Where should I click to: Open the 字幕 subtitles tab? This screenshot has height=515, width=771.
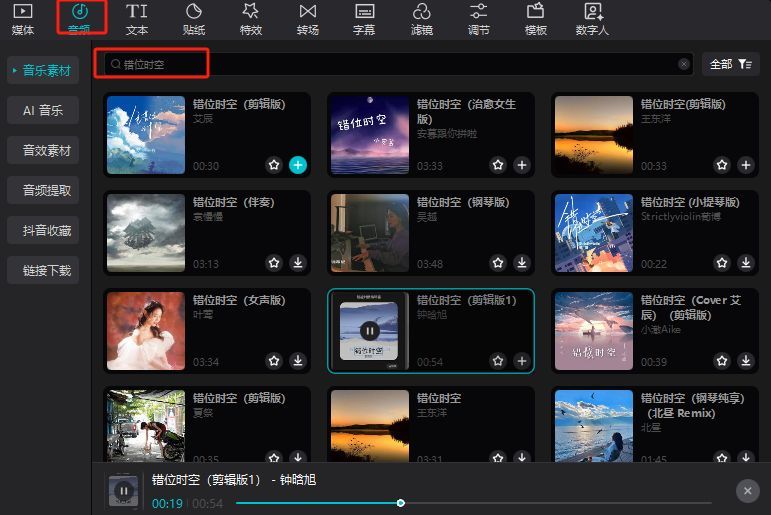coord(364,20)
